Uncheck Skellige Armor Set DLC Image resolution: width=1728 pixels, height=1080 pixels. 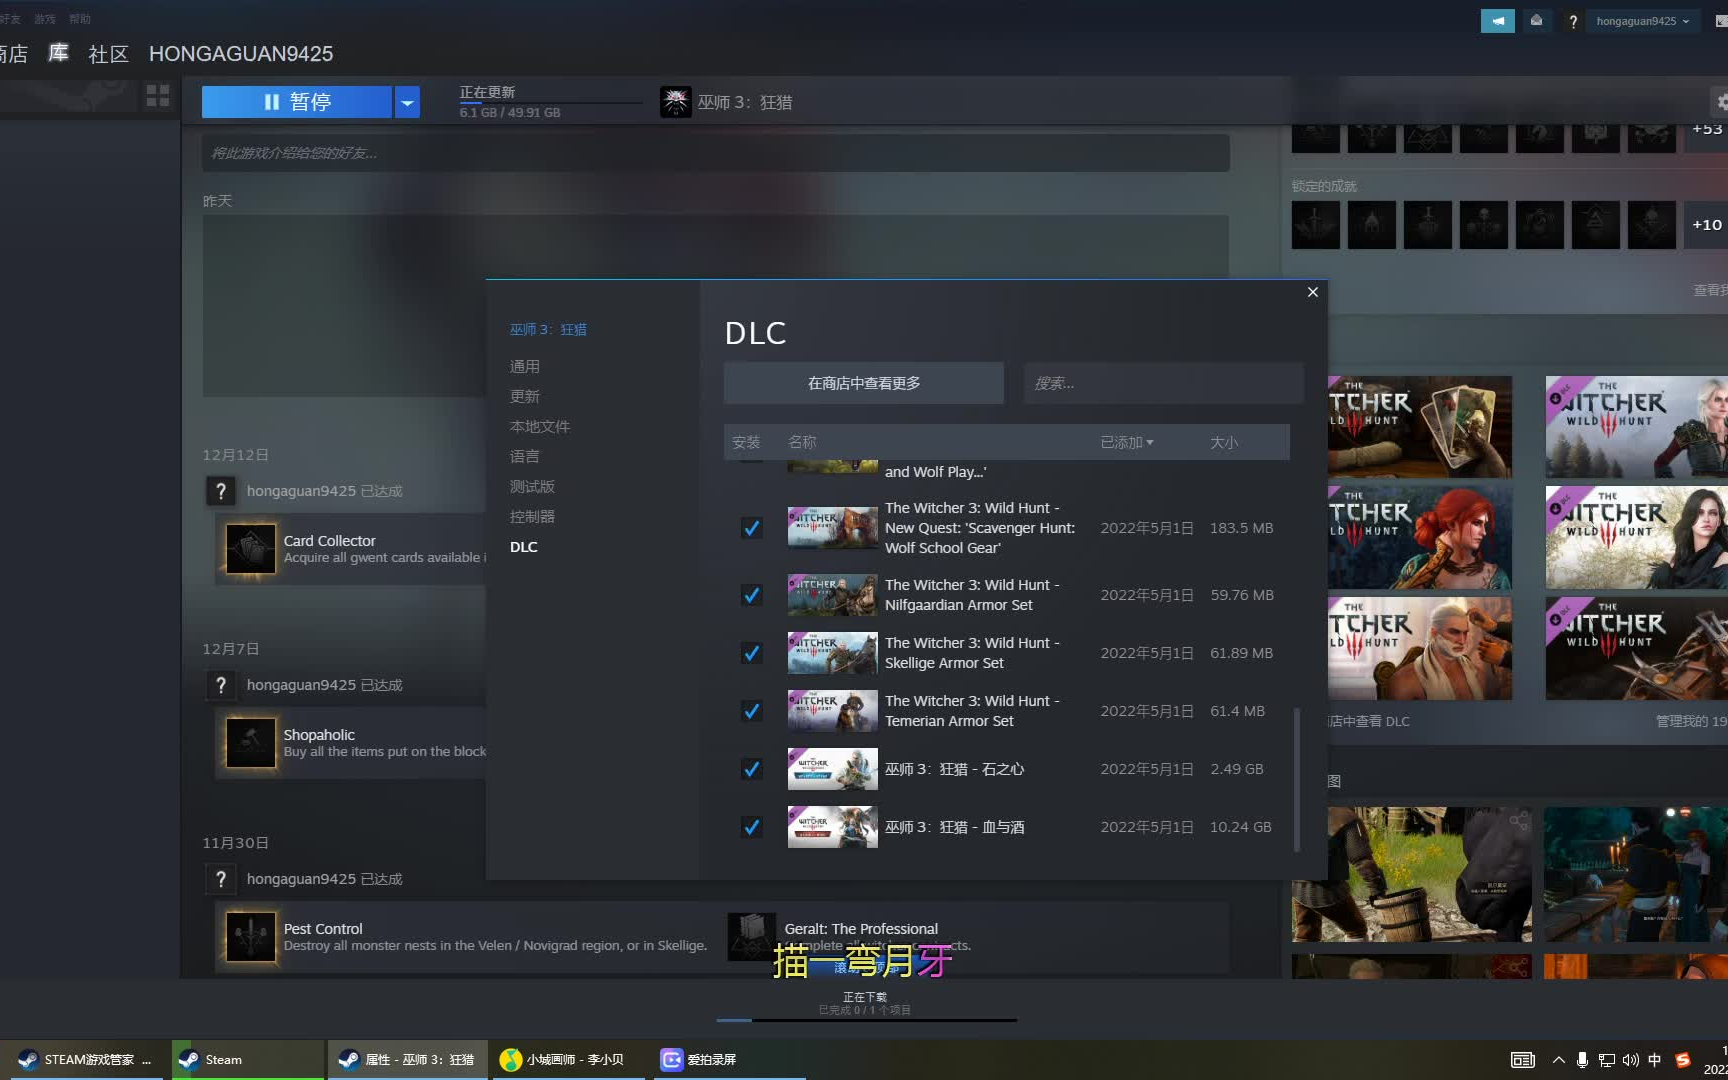tap(751, 653)
